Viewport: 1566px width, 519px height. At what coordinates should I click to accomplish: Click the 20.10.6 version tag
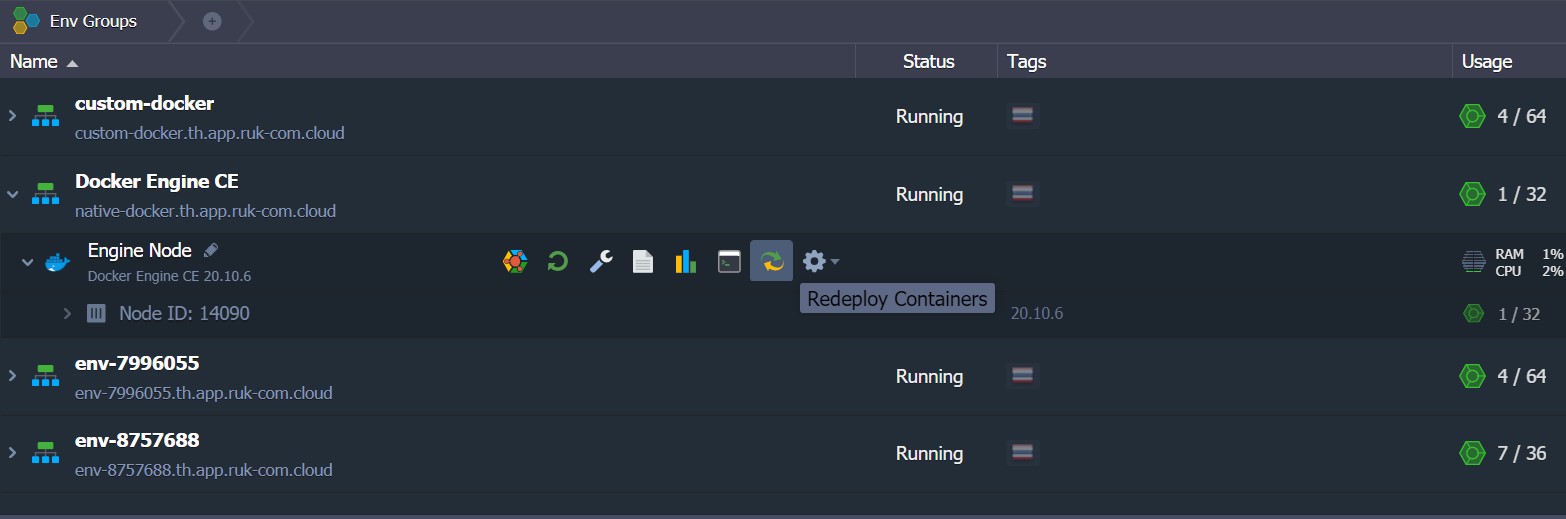1037,313
